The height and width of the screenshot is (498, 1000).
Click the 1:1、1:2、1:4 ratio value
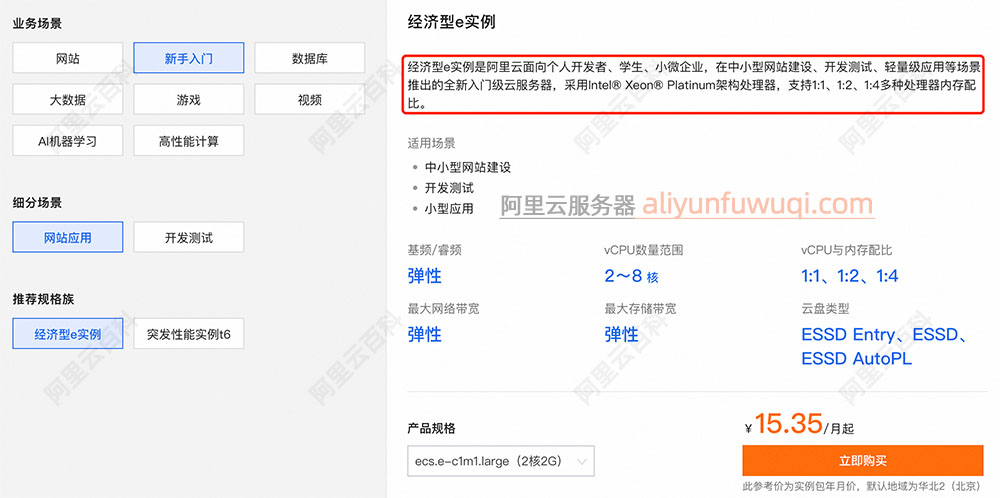pos(849,276)
